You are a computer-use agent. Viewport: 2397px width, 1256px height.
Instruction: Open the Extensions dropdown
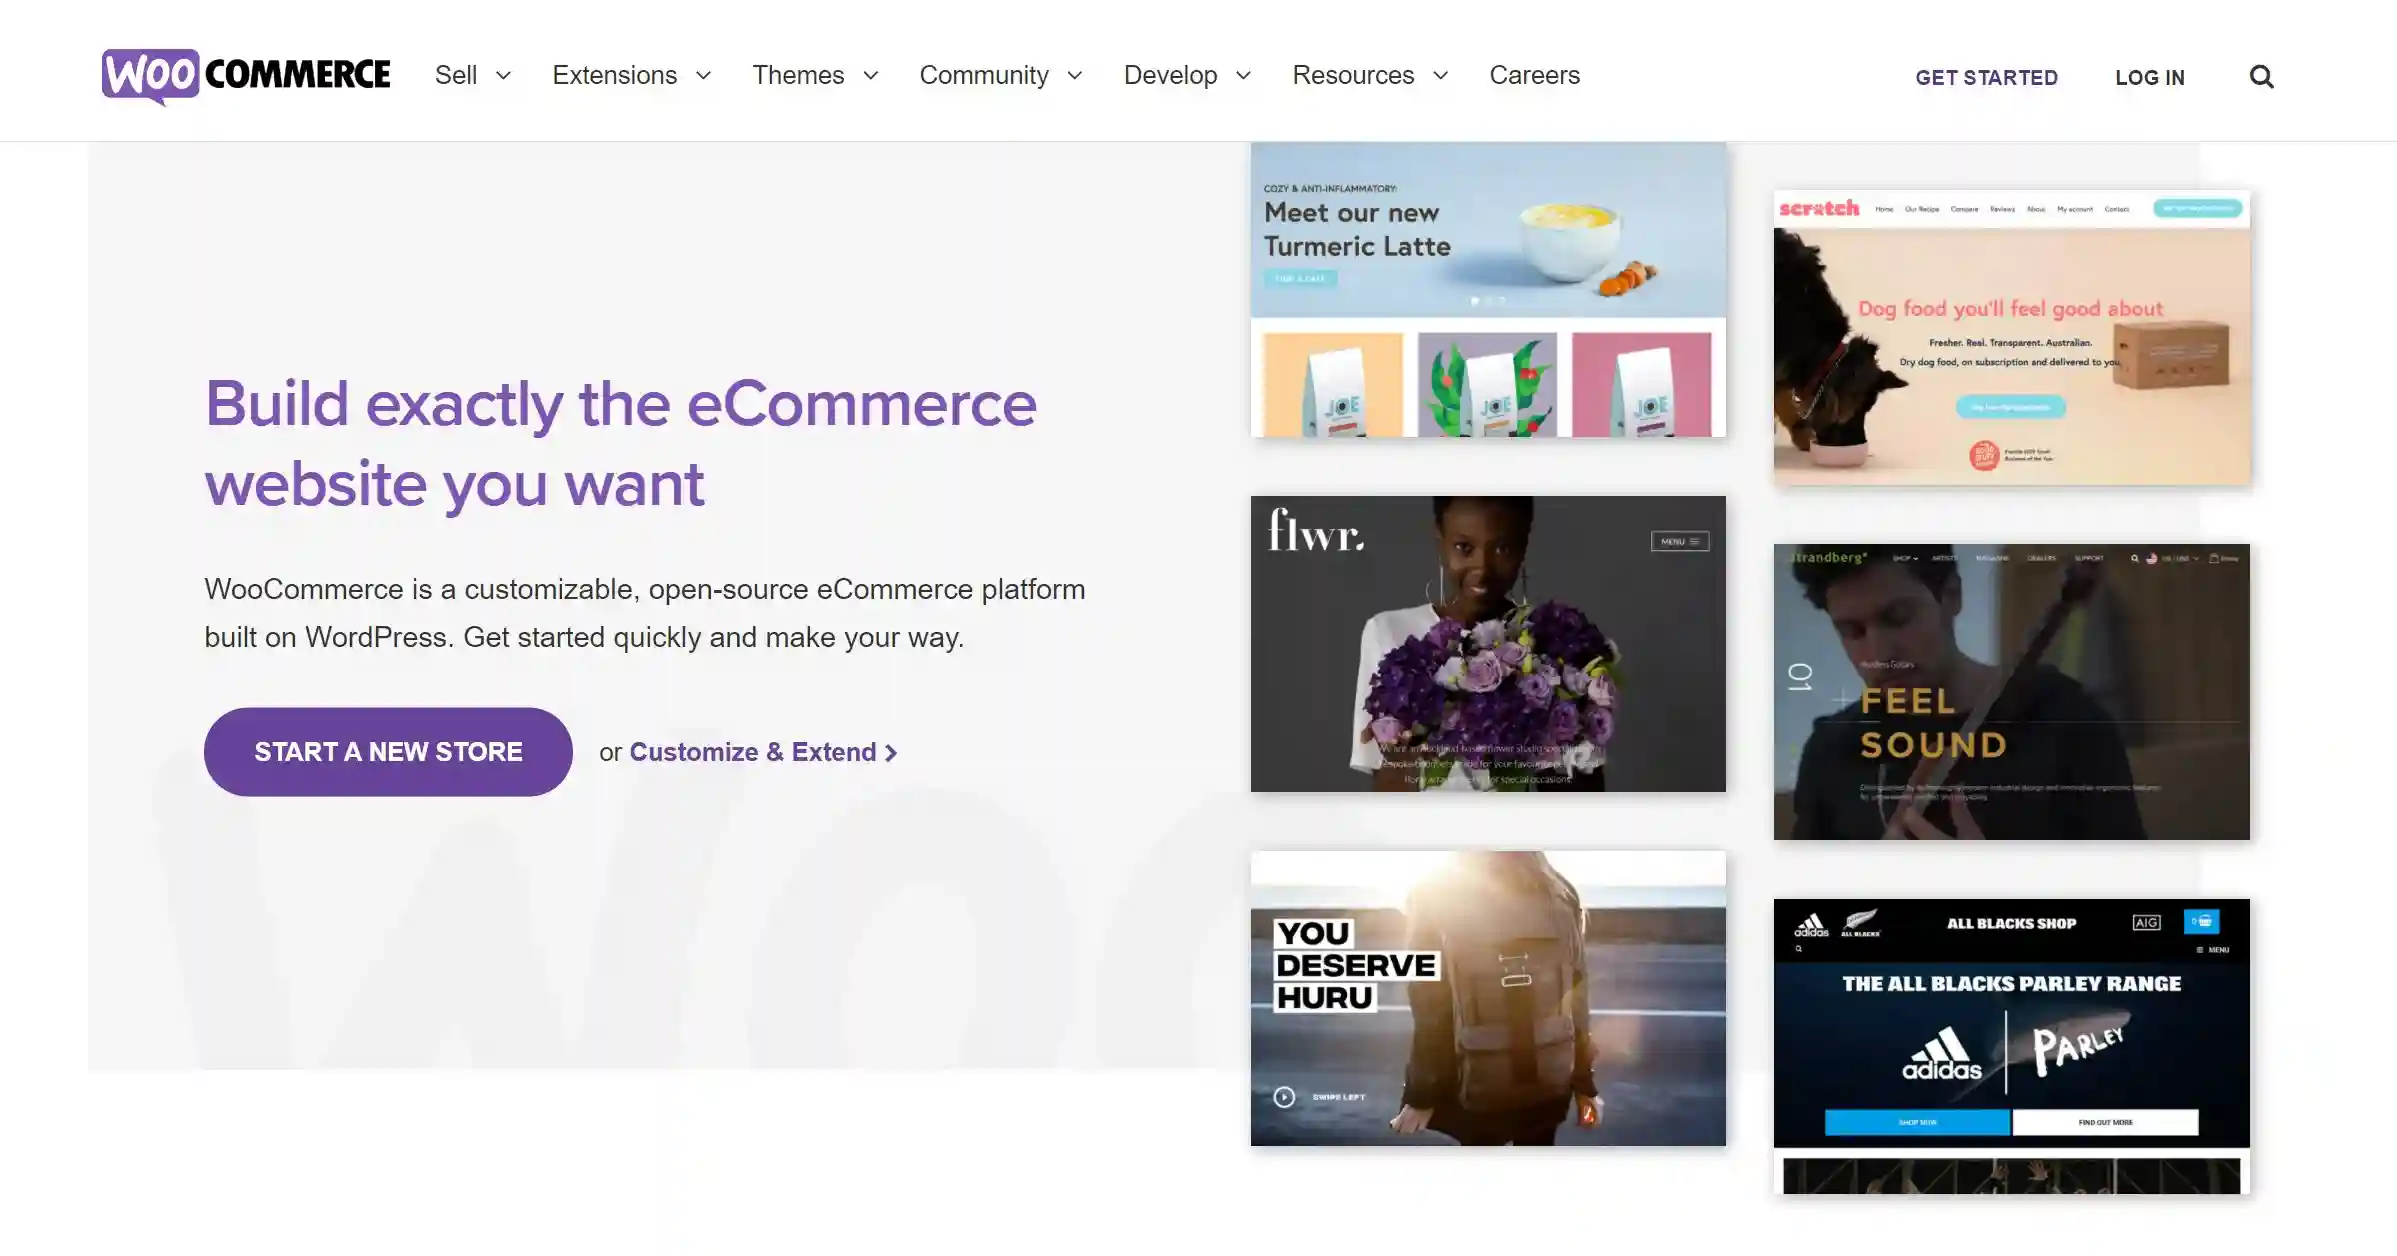pos(615,75)
